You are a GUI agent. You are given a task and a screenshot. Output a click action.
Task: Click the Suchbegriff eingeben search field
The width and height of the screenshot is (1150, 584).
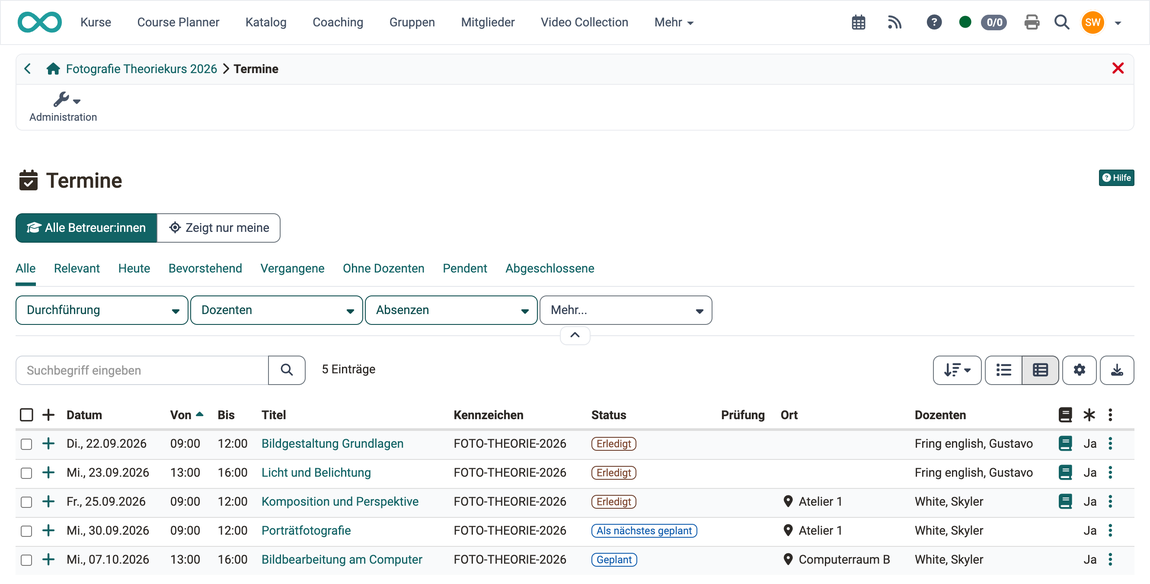[142, 371]
